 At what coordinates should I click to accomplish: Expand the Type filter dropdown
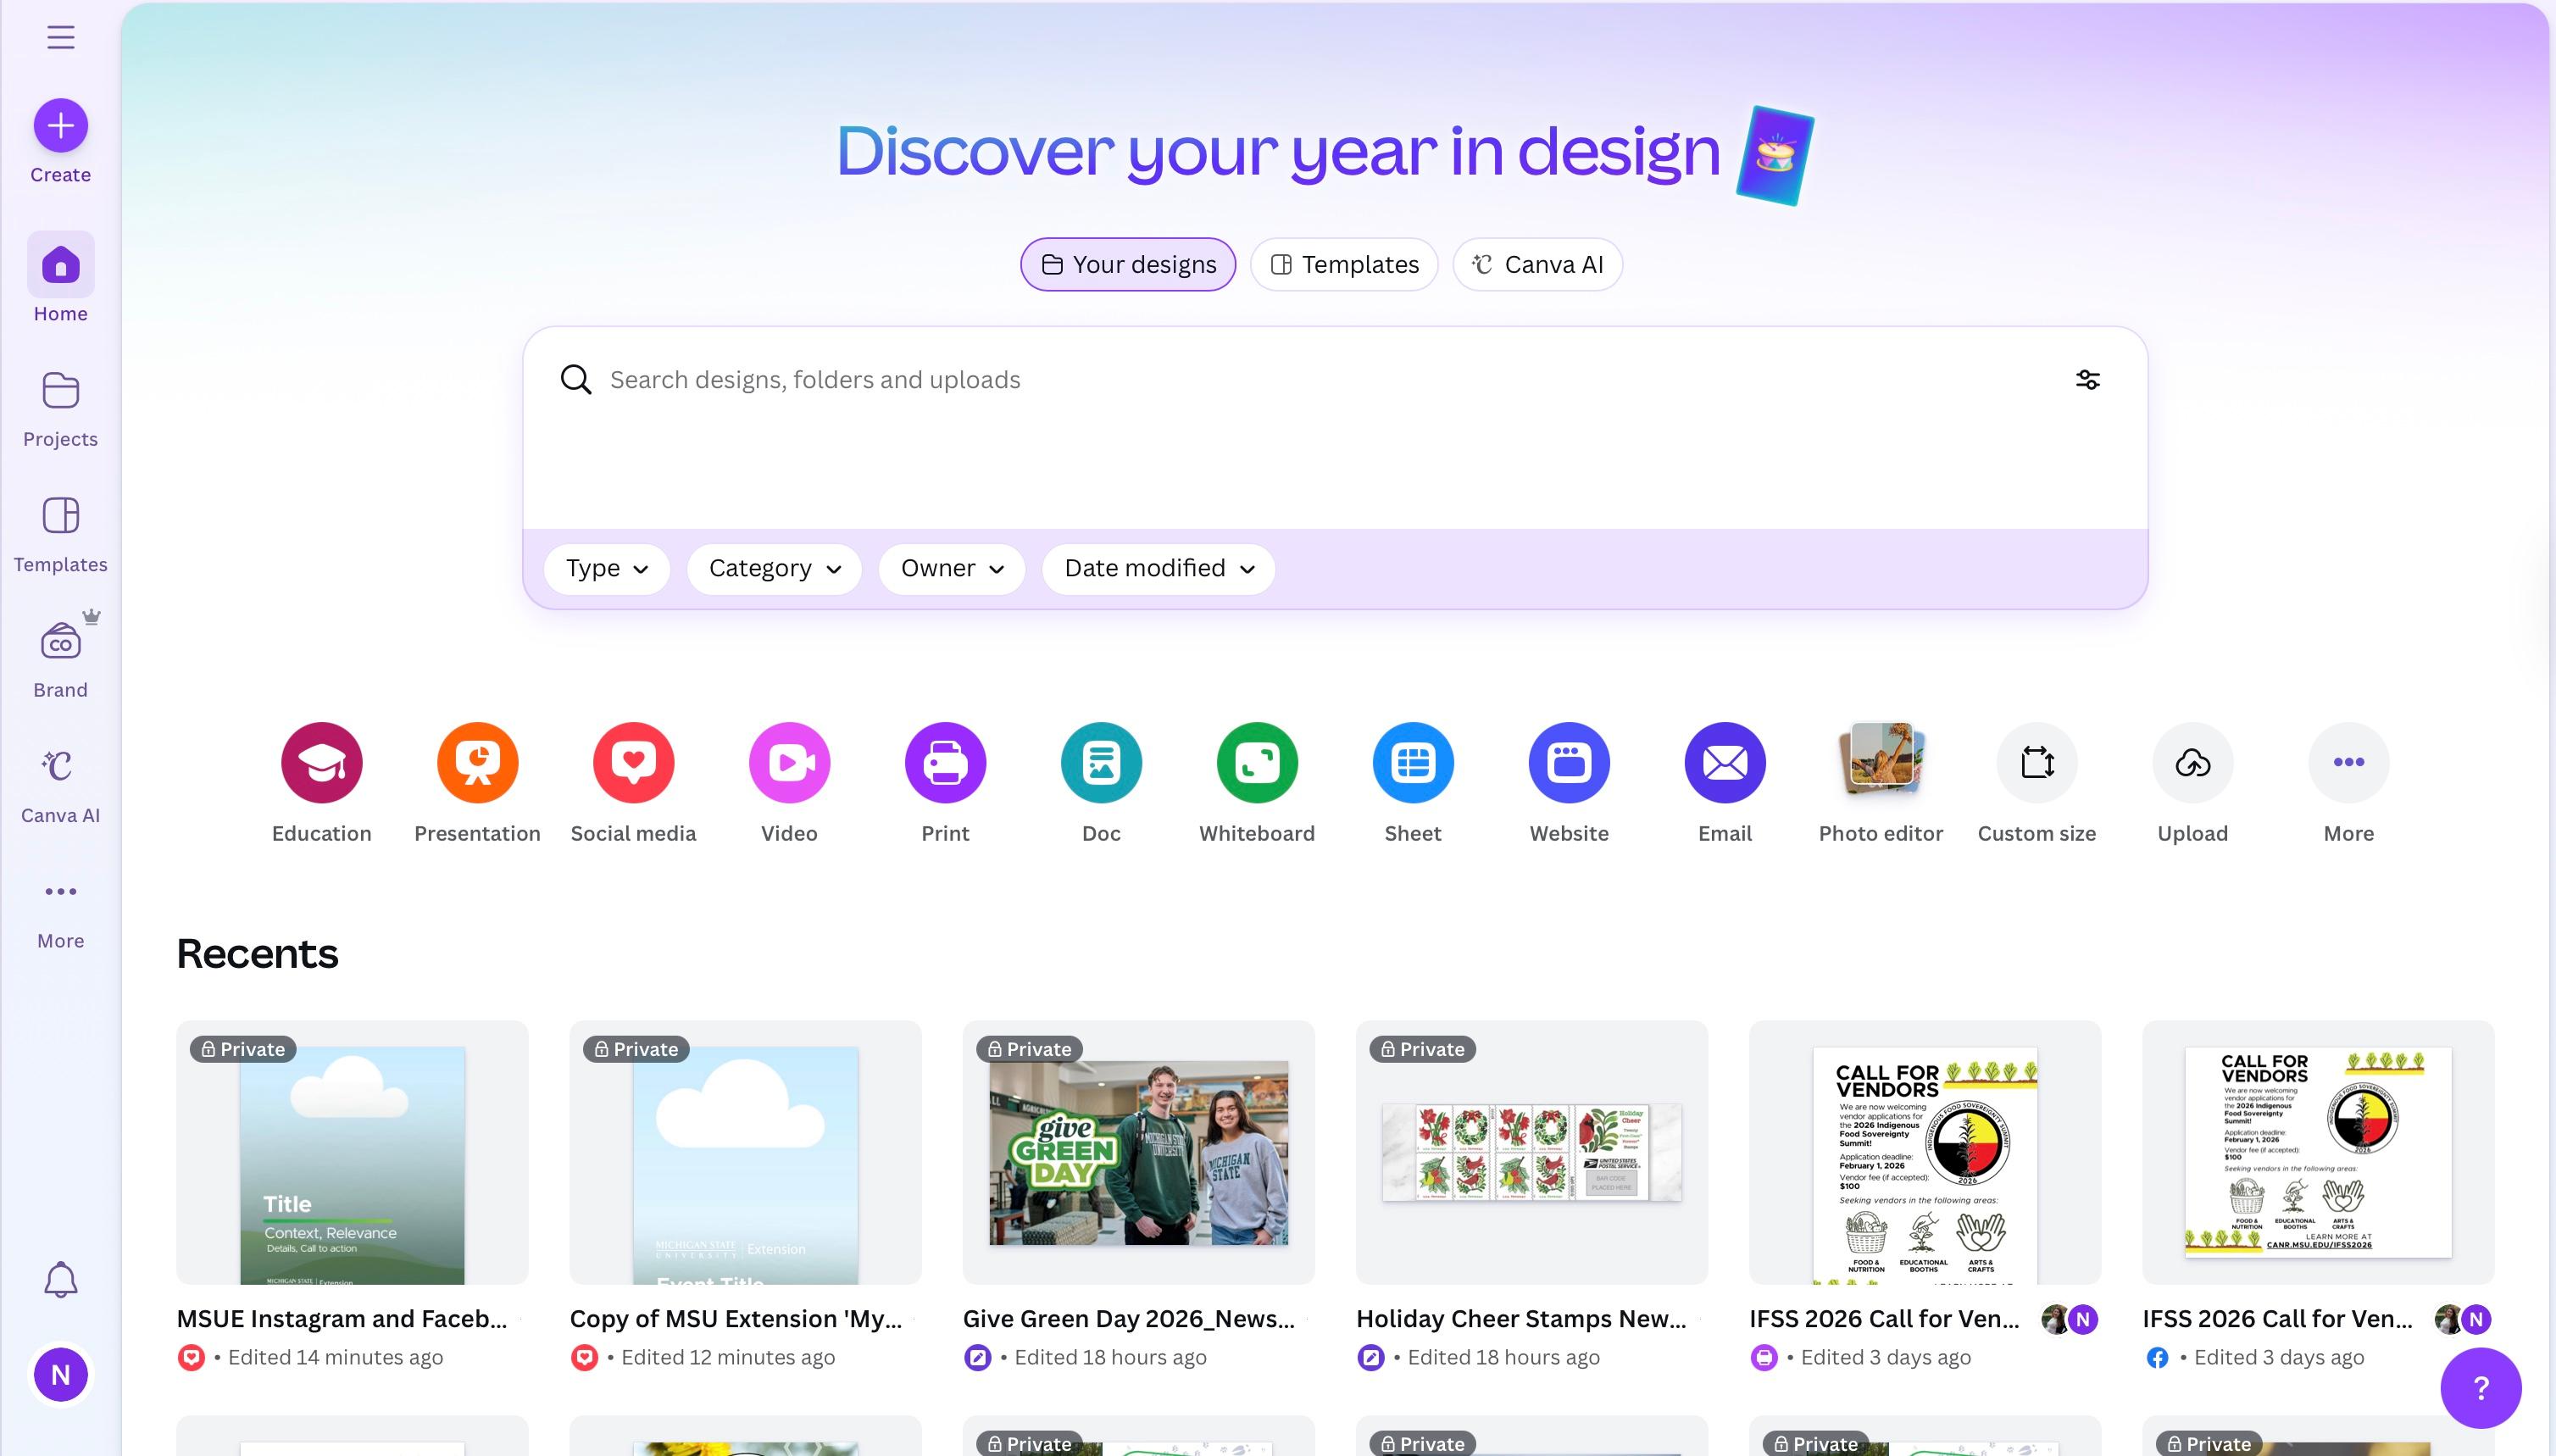coord(607,569)
